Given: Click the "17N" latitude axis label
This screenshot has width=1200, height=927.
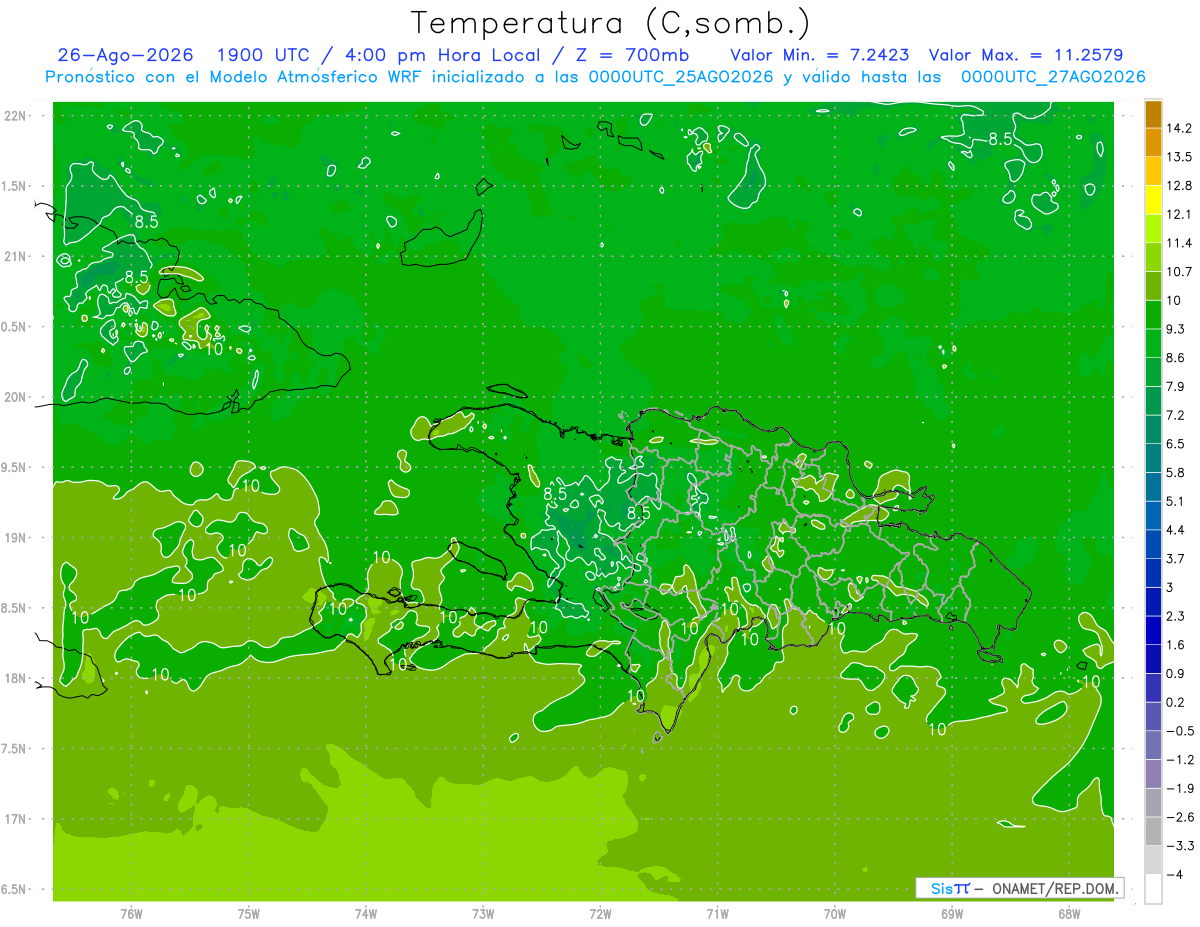Looking at the screenshot, I should pos(16,819).
